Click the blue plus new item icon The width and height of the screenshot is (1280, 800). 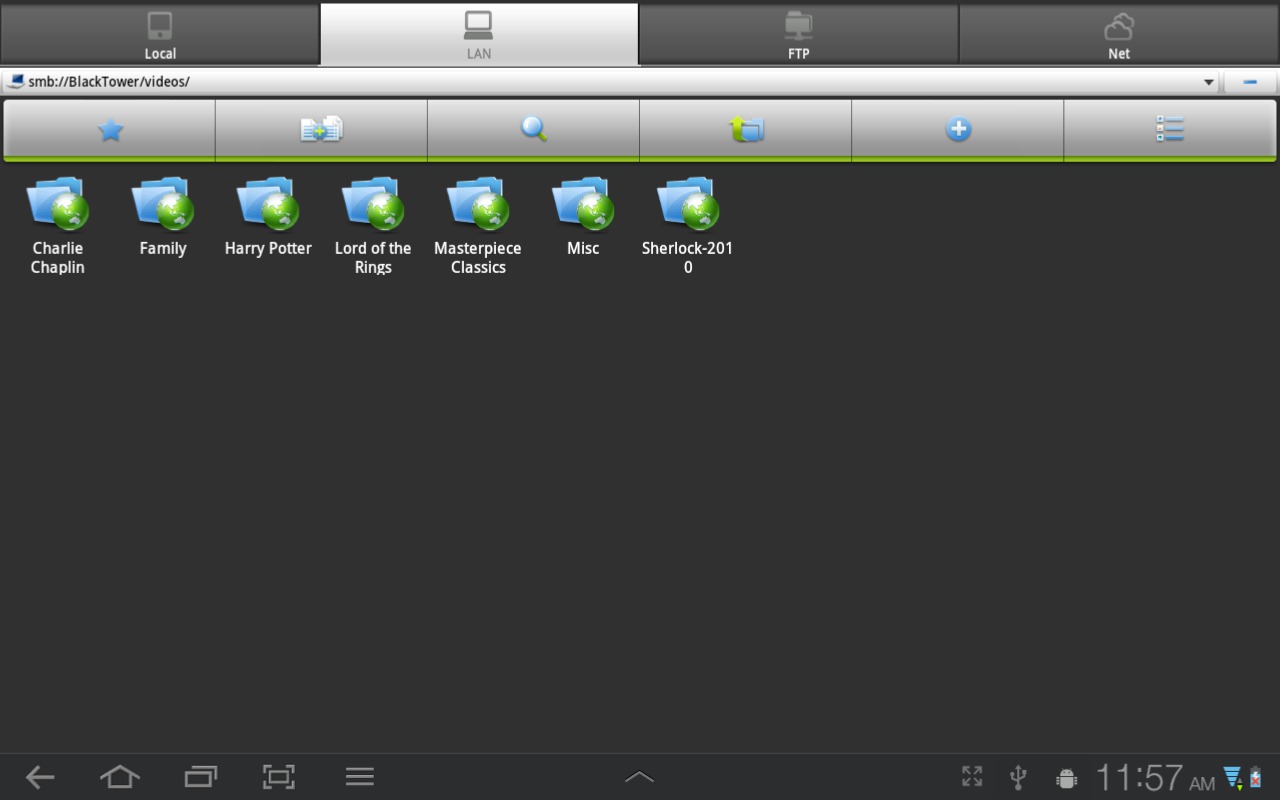(957, 129)
